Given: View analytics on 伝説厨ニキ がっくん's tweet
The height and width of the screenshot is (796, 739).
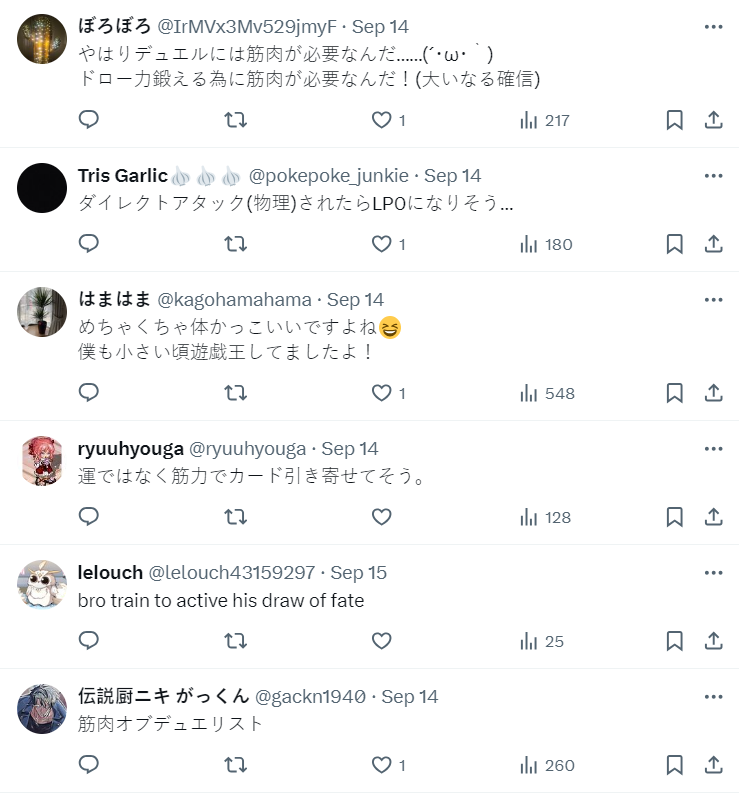Looking at the screenshot, I should (547, 765).
